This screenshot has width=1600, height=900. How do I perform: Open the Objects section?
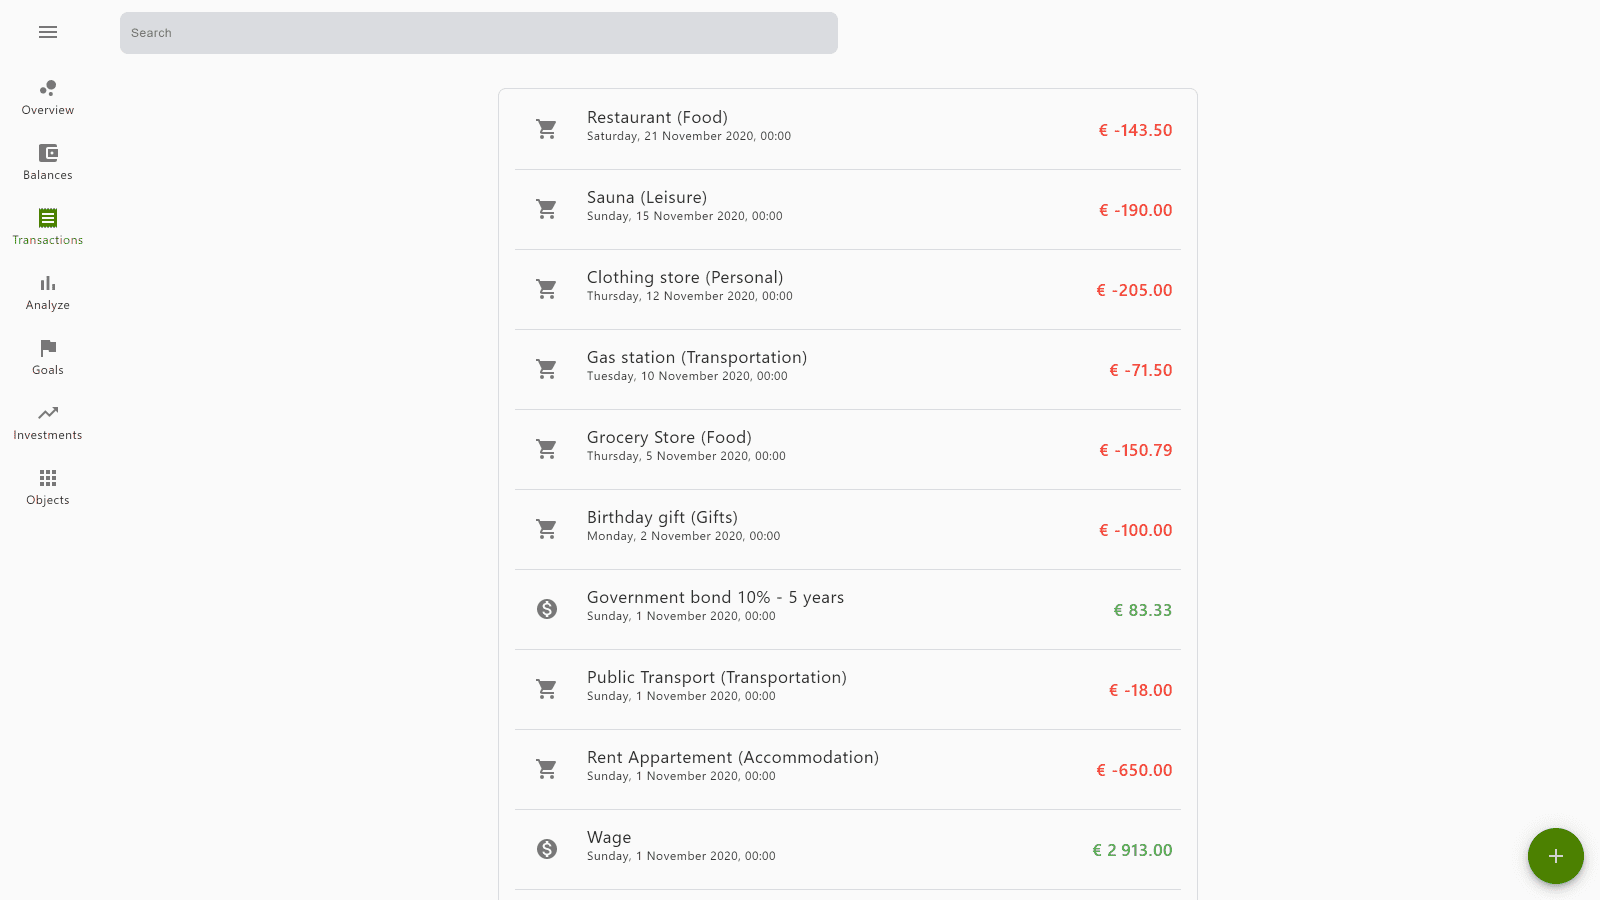(x=48, y=488)
